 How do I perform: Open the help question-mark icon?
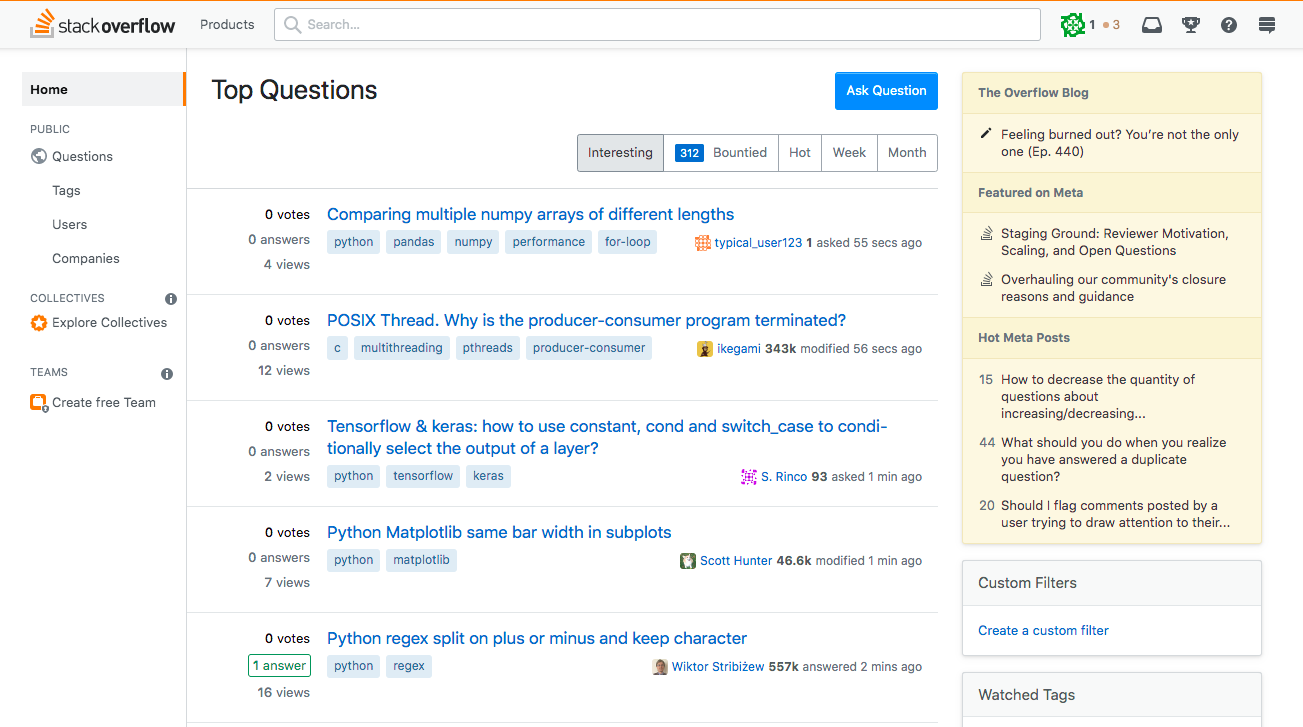pyautogui.click(x=1229, y=25)
